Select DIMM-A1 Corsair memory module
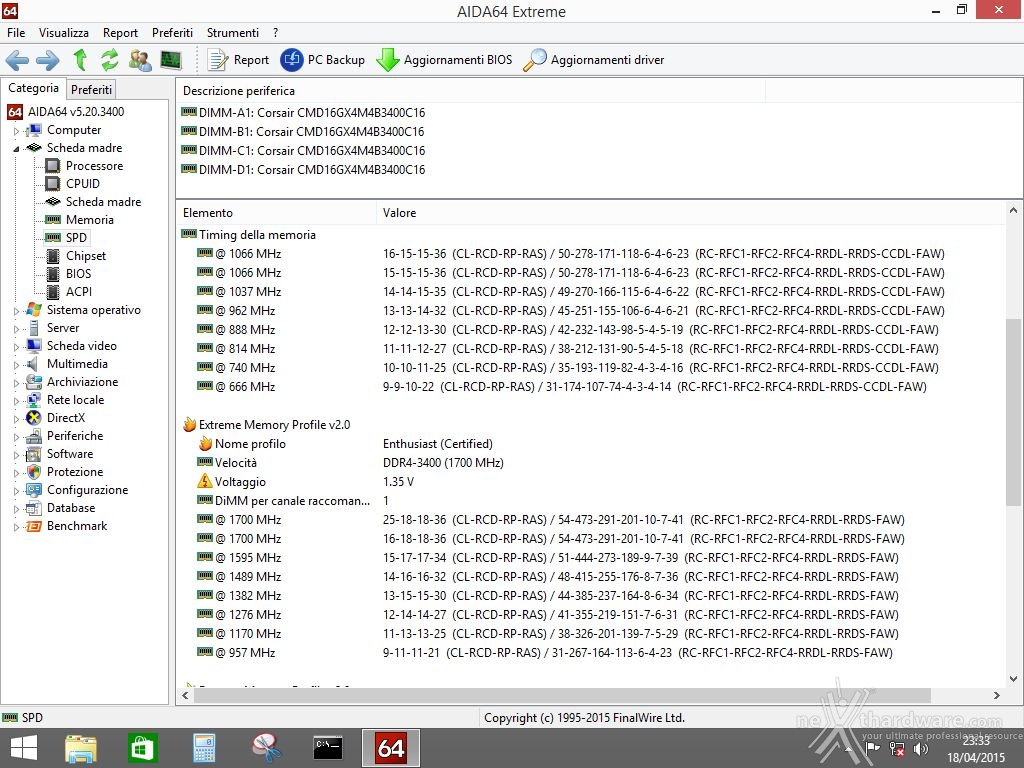The width and height of the screenshot is (1024, 768). (x=303, y=113)
